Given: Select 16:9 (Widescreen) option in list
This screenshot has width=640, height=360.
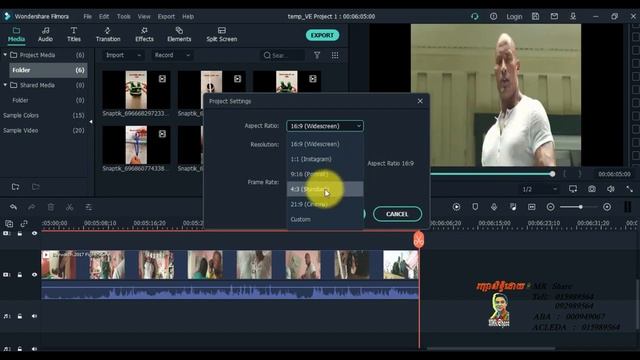Looking at the screenshot, I should (x=325, y=144).
